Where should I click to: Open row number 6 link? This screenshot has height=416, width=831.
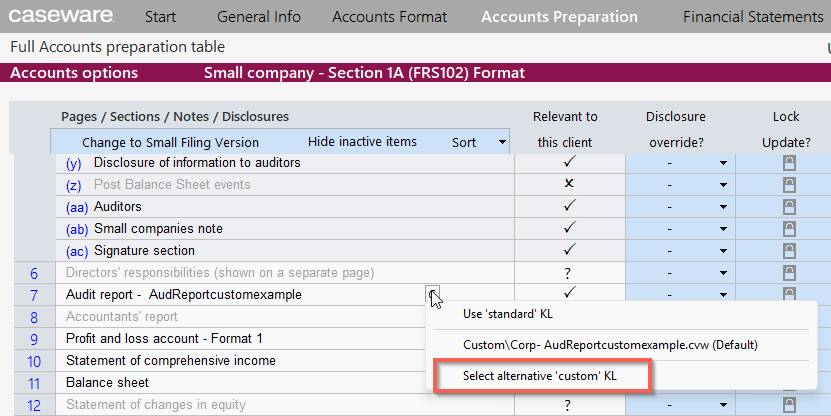tap(34, 273)
